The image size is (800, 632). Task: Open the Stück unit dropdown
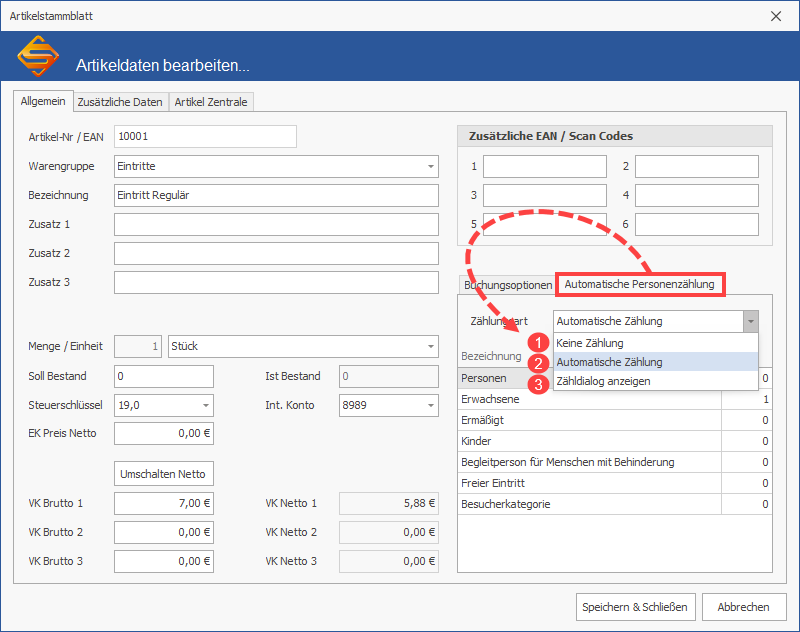[430, 347]
